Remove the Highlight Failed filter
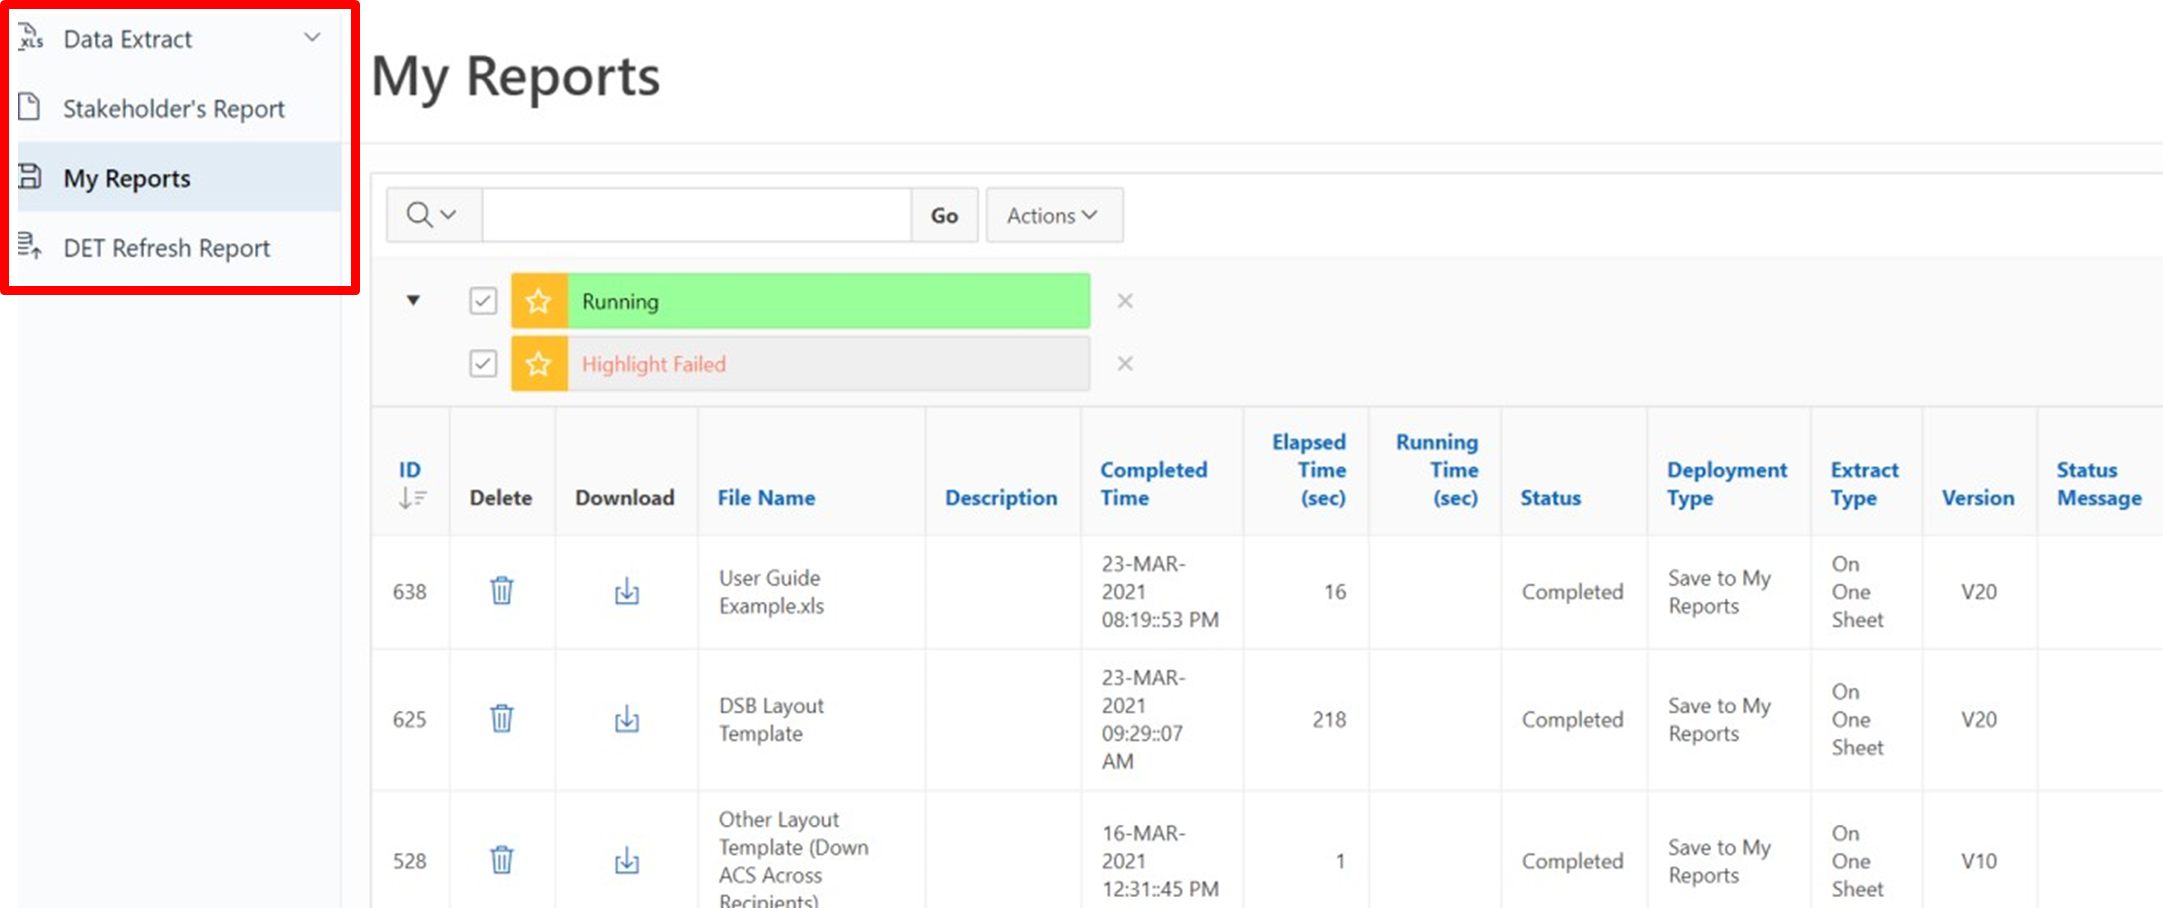The width and height of the screenshot is (2163, 908). (1124, 364)
